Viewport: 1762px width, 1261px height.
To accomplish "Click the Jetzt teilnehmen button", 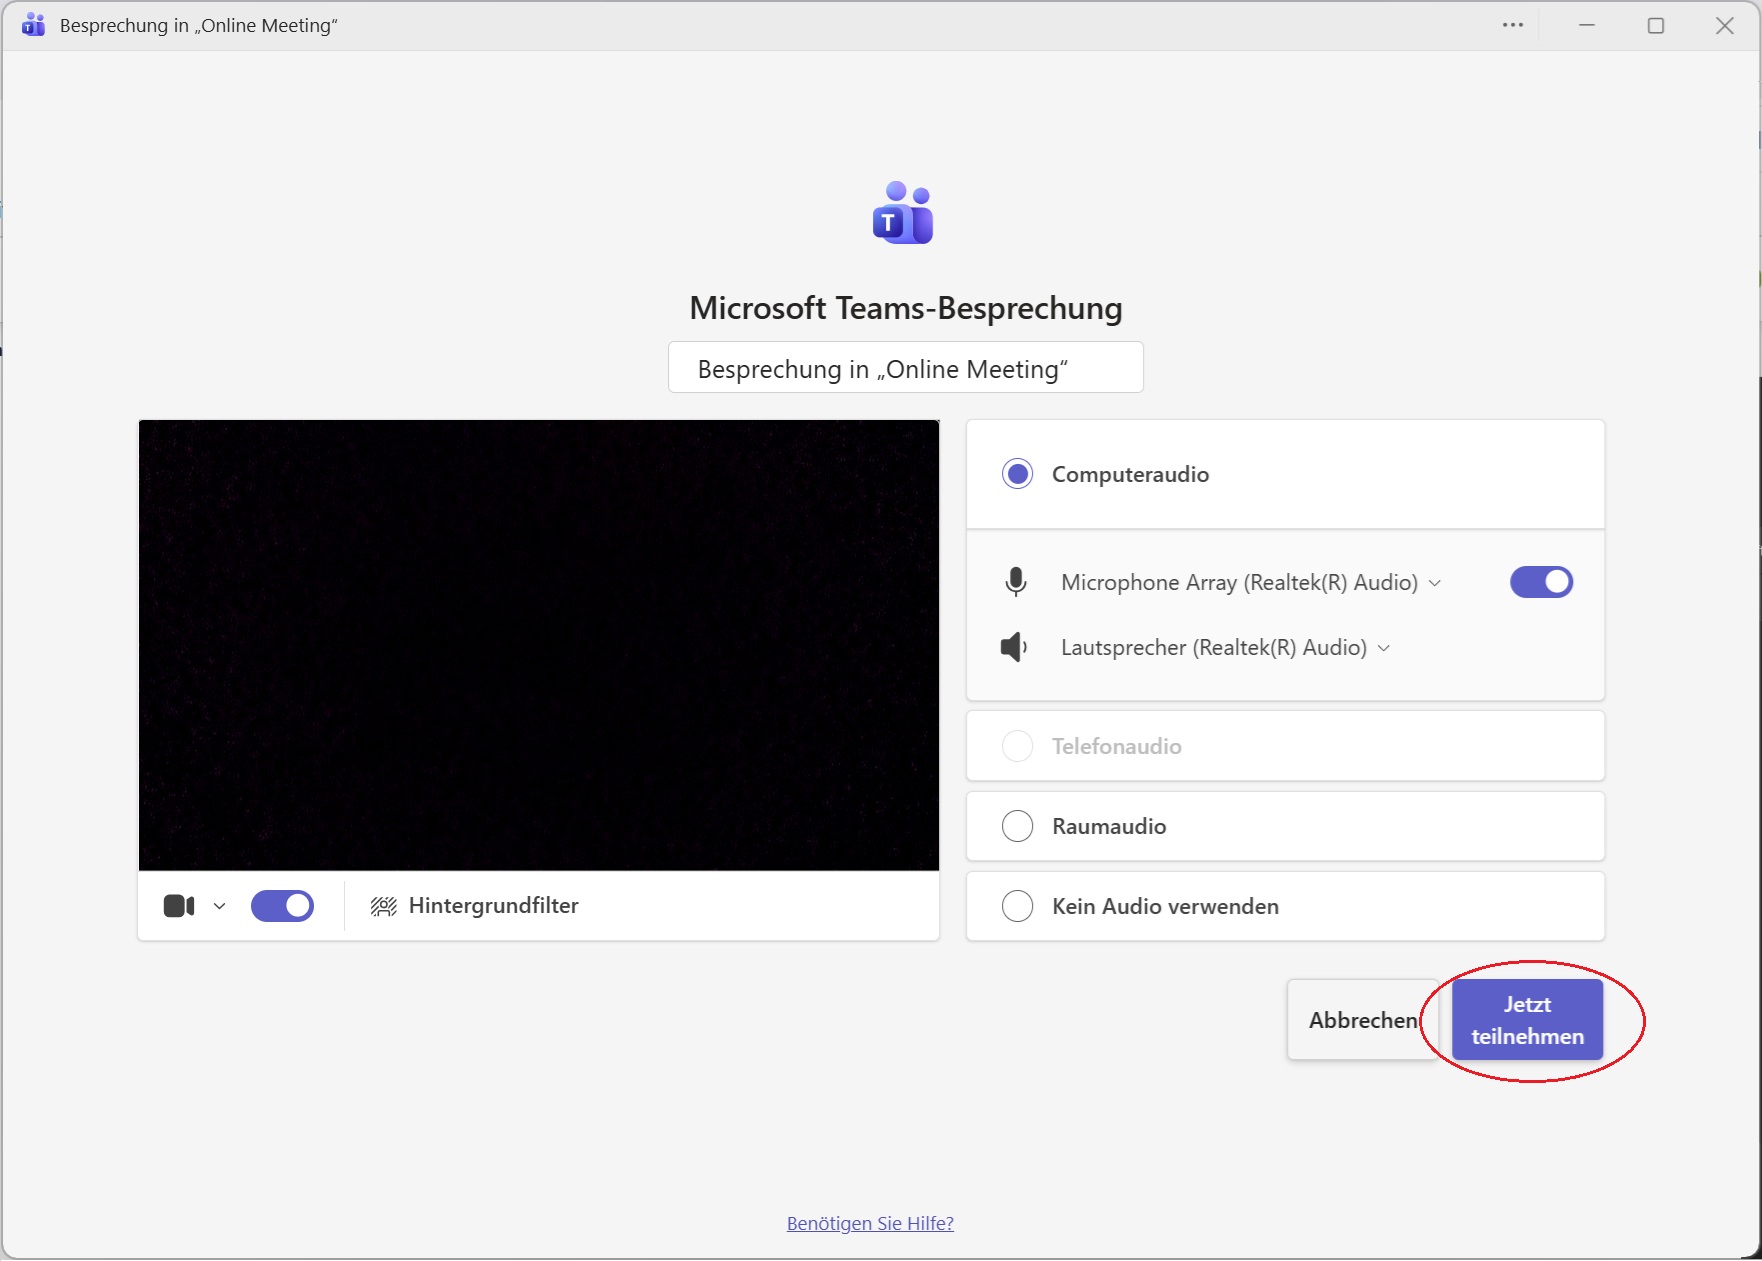I will pos(1527,1019).
